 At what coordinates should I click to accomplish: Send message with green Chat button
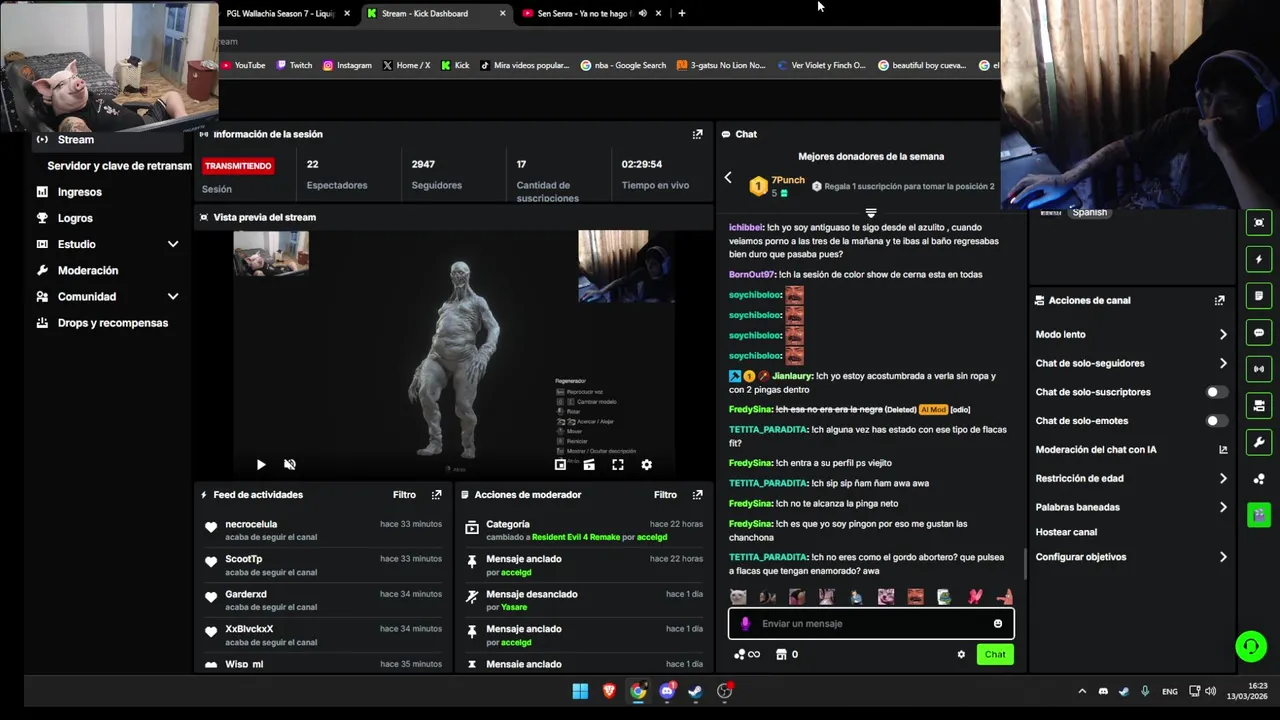pyautogui.click(x=995, y=655)
